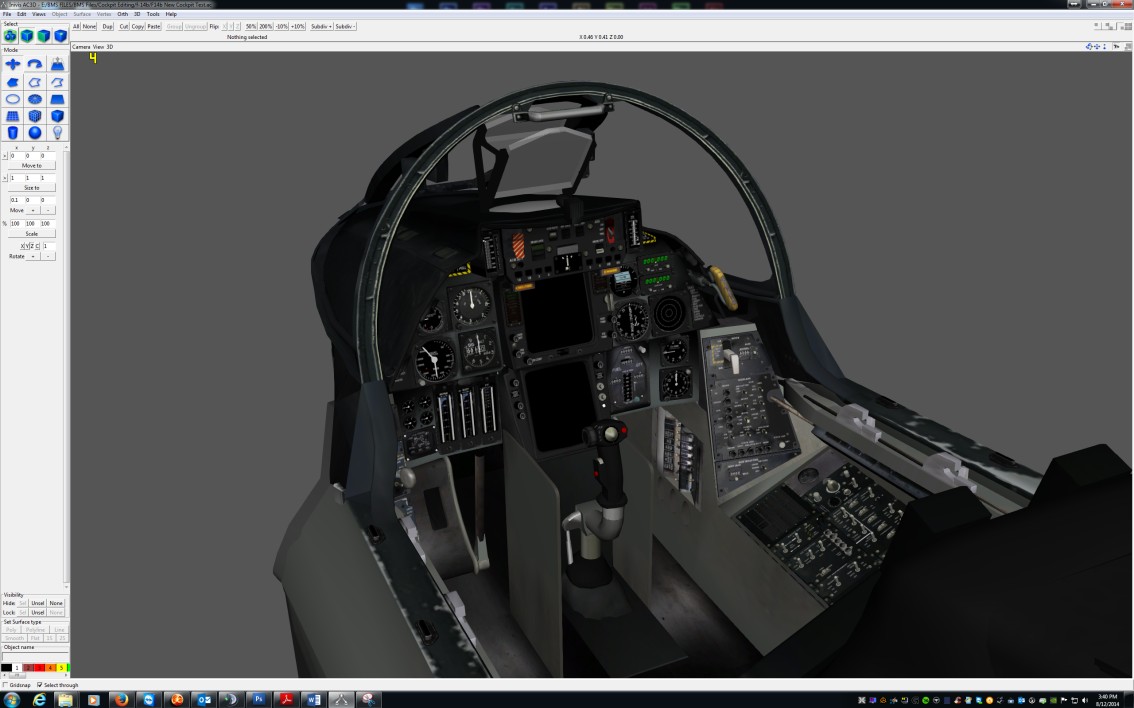Enable the Gridsnap checkbox

pos(5,685)
